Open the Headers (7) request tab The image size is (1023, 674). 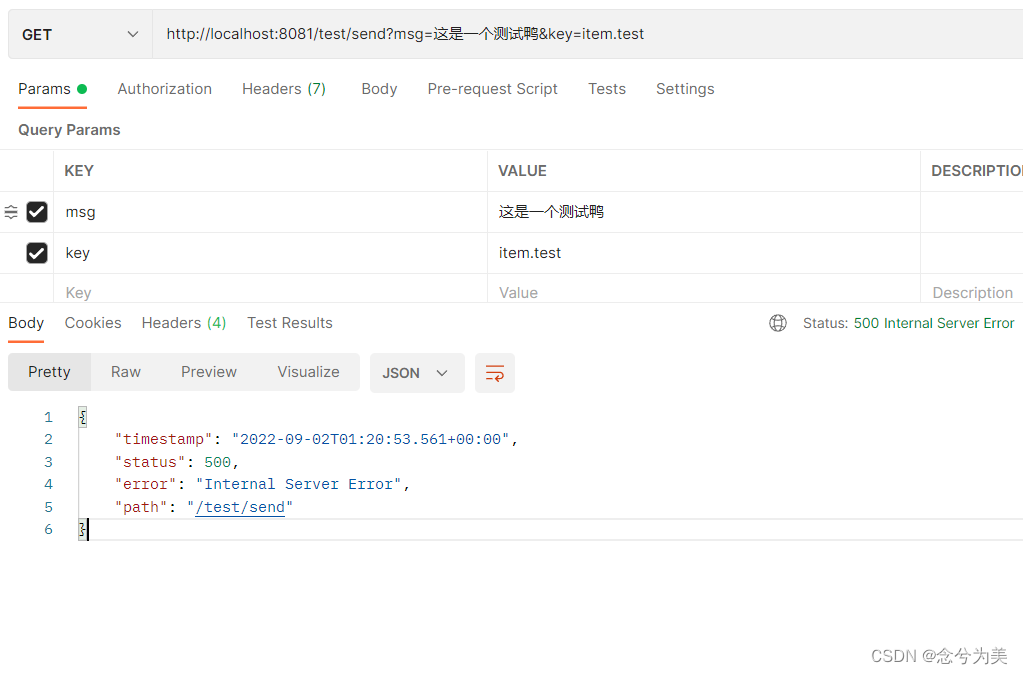pyautogui.click(x=283, y=89)
